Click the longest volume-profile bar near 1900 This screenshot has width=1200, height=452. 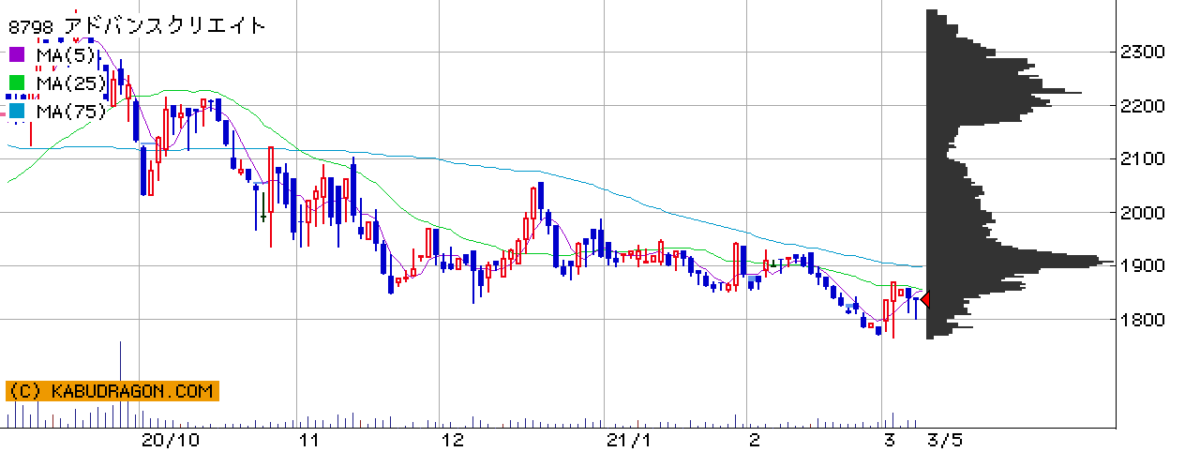click(x=1019, y=262)
